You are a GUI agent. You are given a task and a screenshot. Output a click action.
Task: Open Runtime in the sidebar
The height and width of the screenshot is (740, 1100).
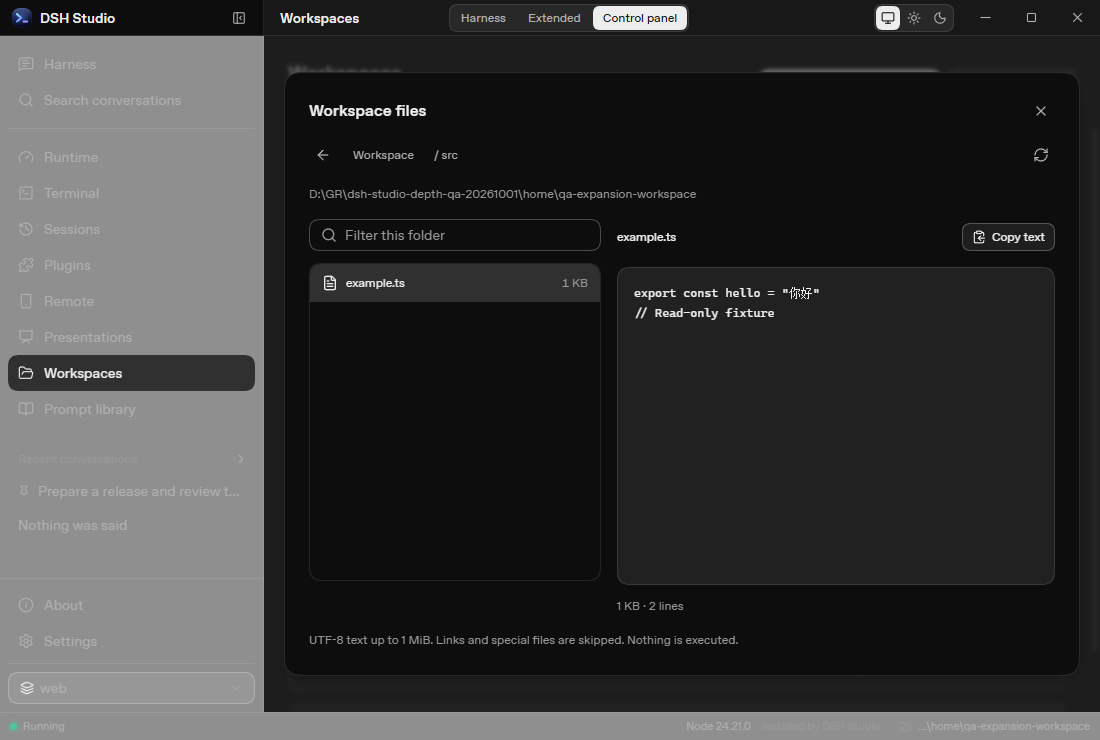coord(132,157)
